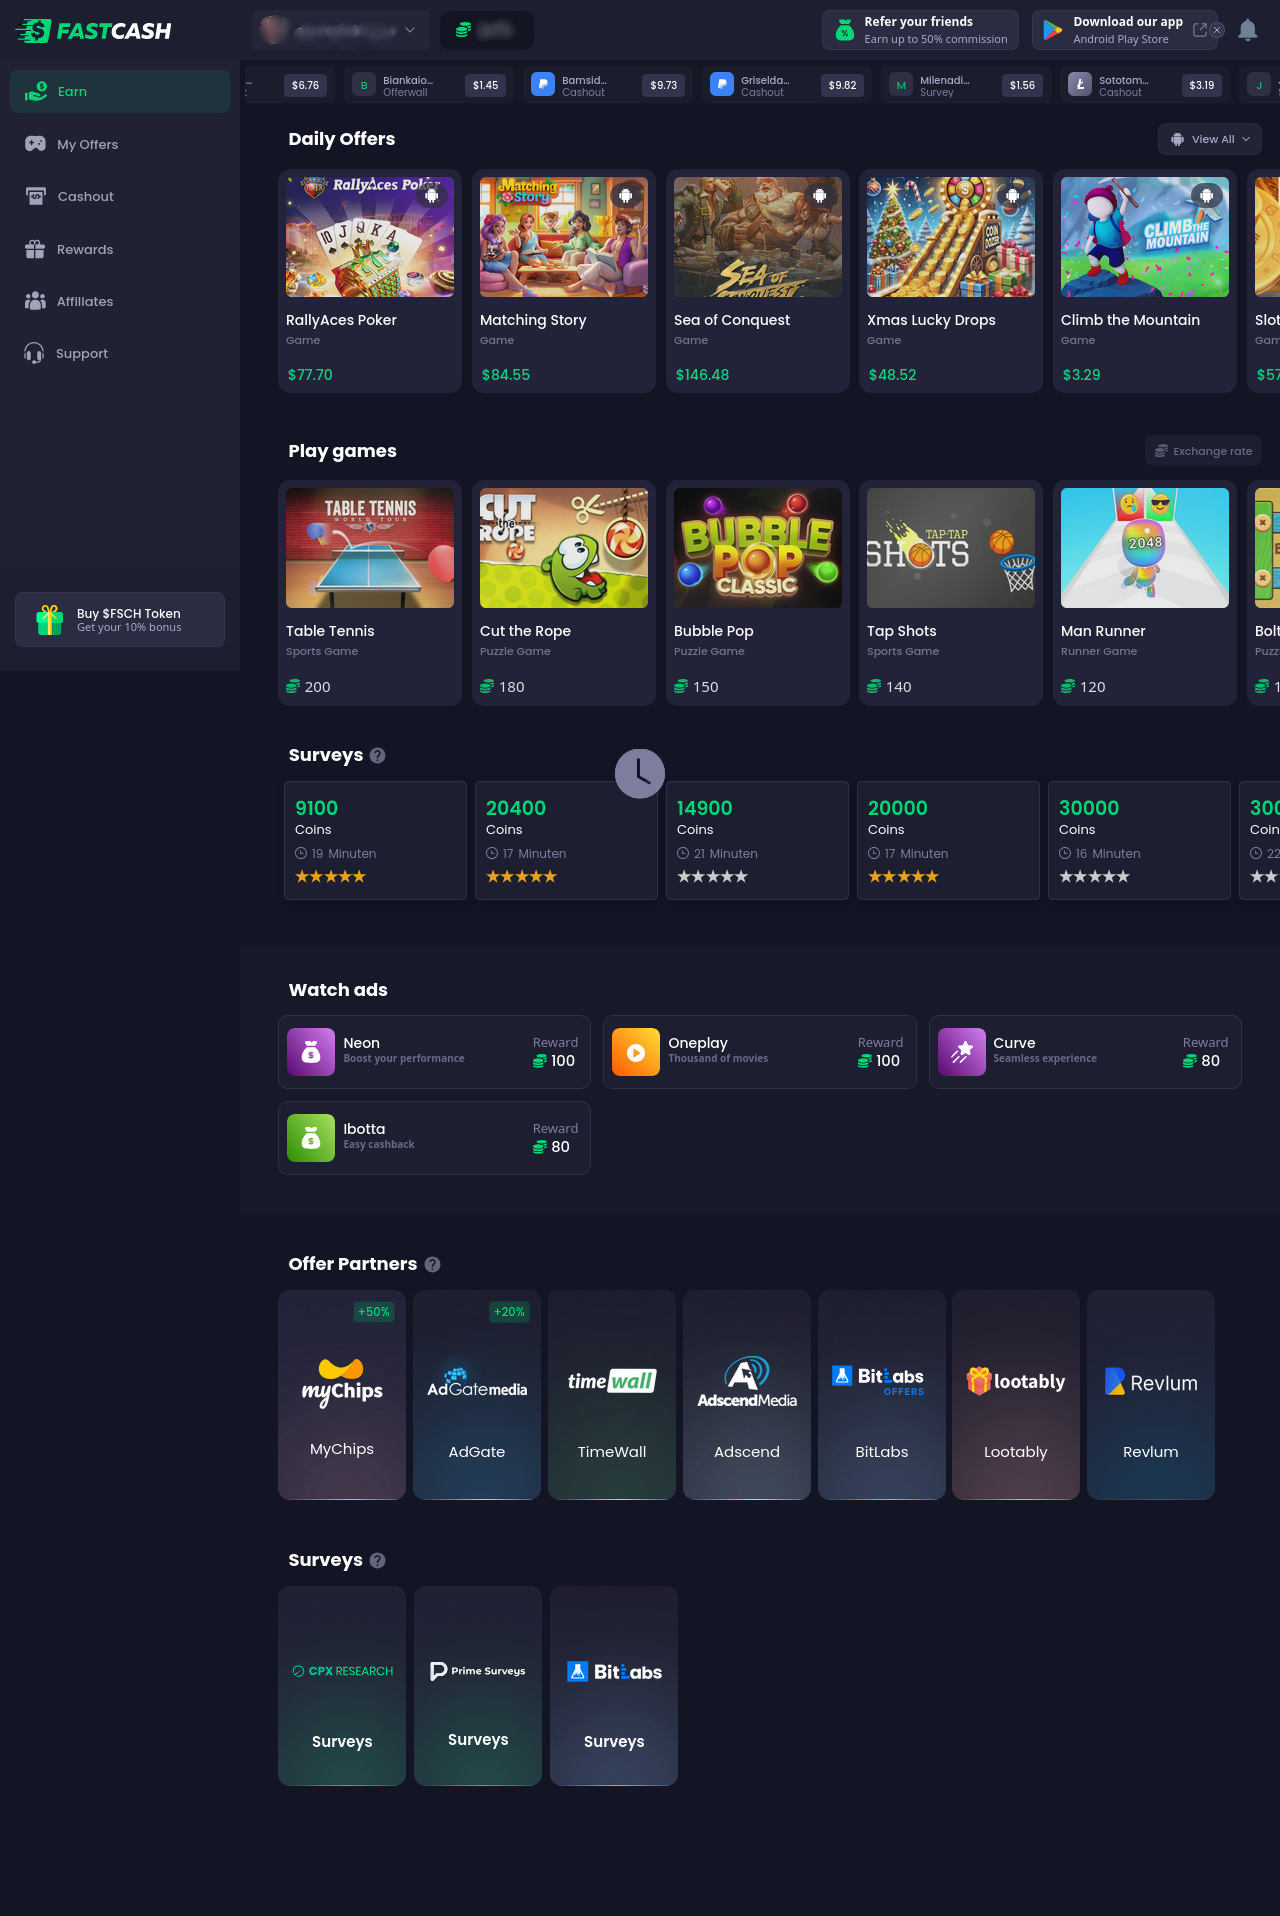Open the Cashout page
The height and width of the screenshot is (1916, 1280).
120,196
